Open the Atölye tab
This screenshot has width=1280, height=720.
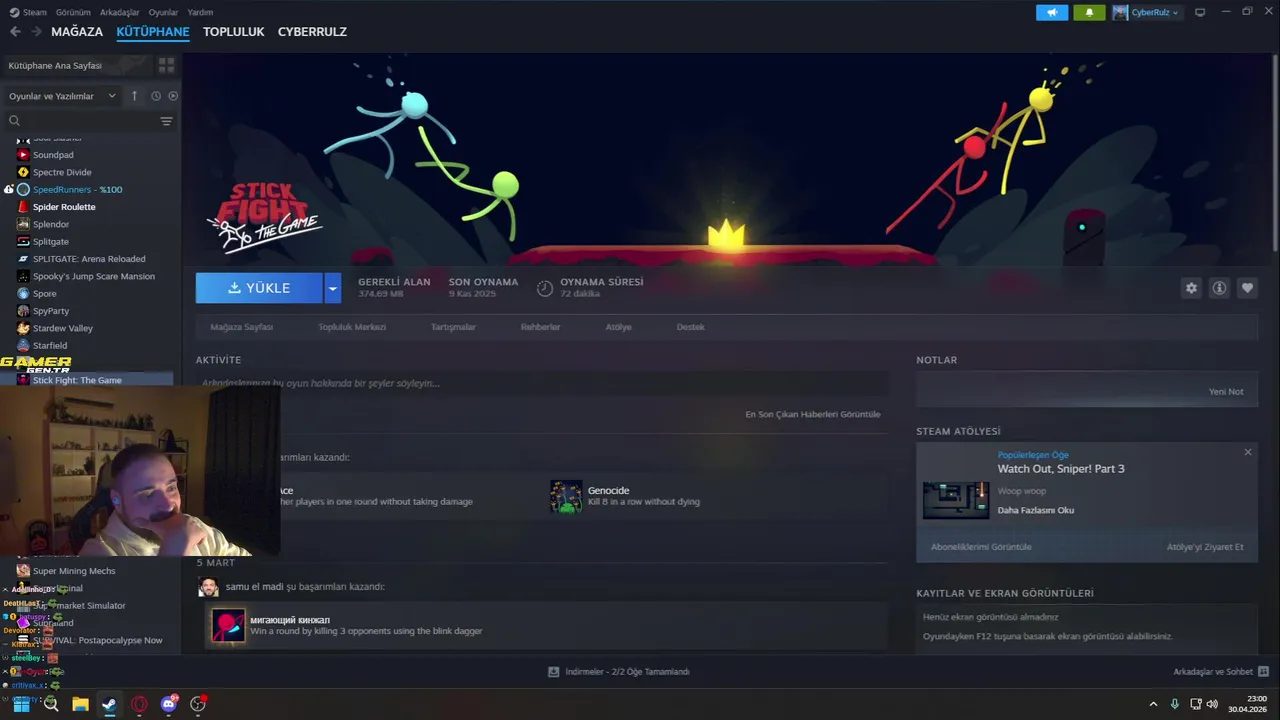click(618, 327)
